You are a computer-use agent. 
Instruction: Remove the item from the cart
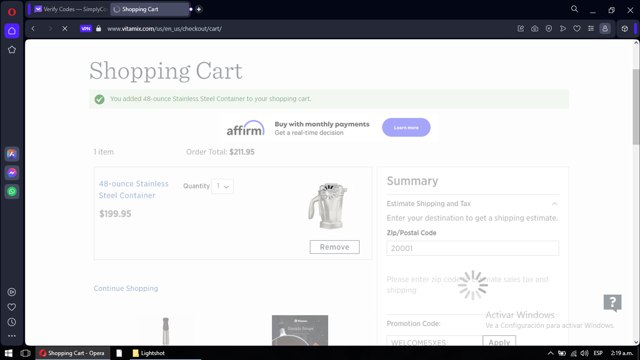335,247
